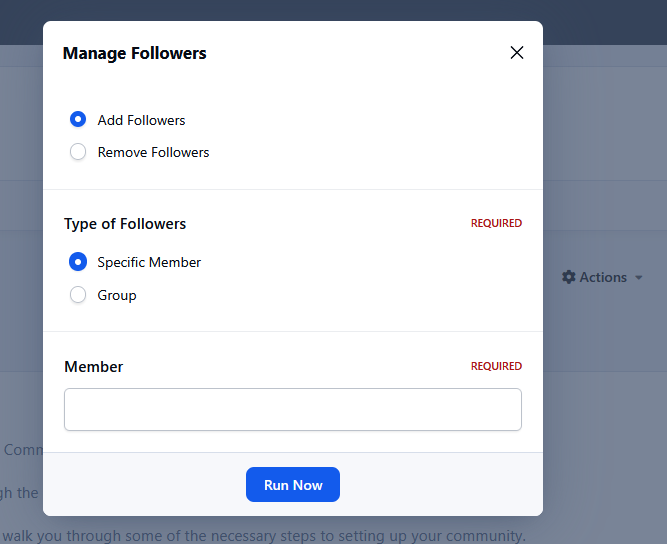Click the Member field label
The width and height of the screenshot is (667, 544).
(x=94, y=367)
